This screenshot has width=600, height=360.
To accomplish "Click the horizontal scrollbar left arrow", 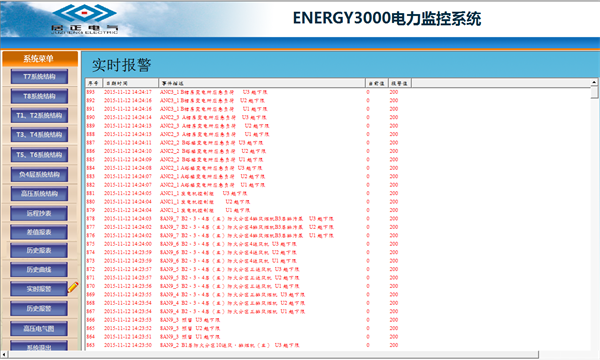I will click(x=4, y=355).
